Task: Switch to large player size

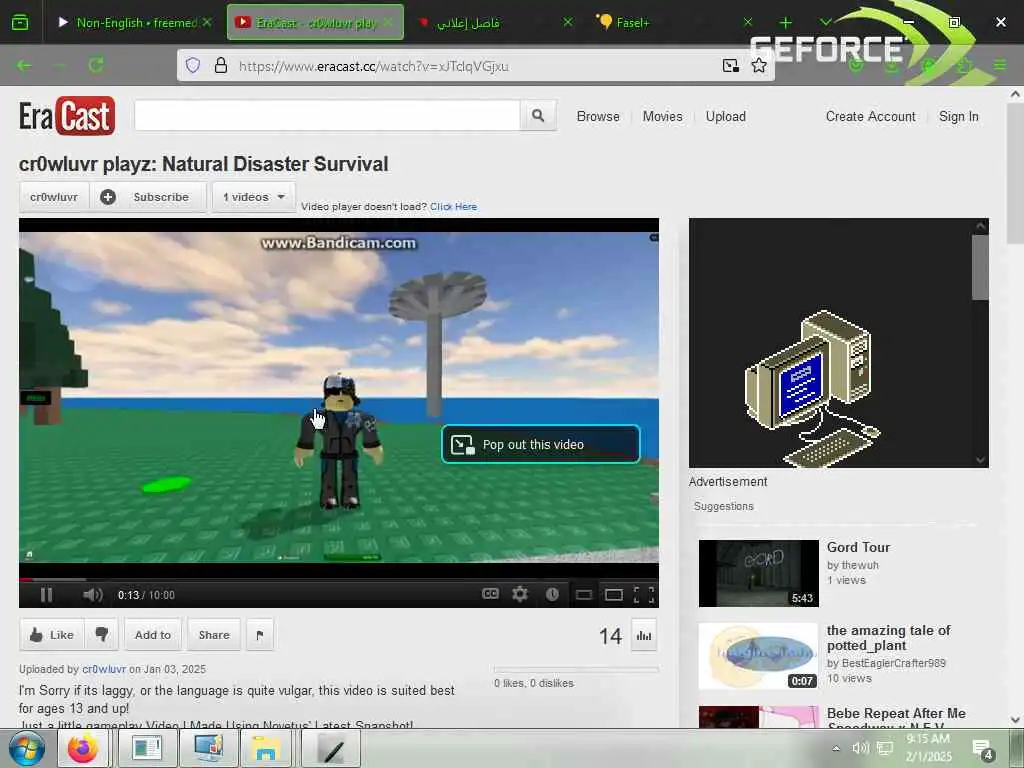Action: tap(613, 594)
